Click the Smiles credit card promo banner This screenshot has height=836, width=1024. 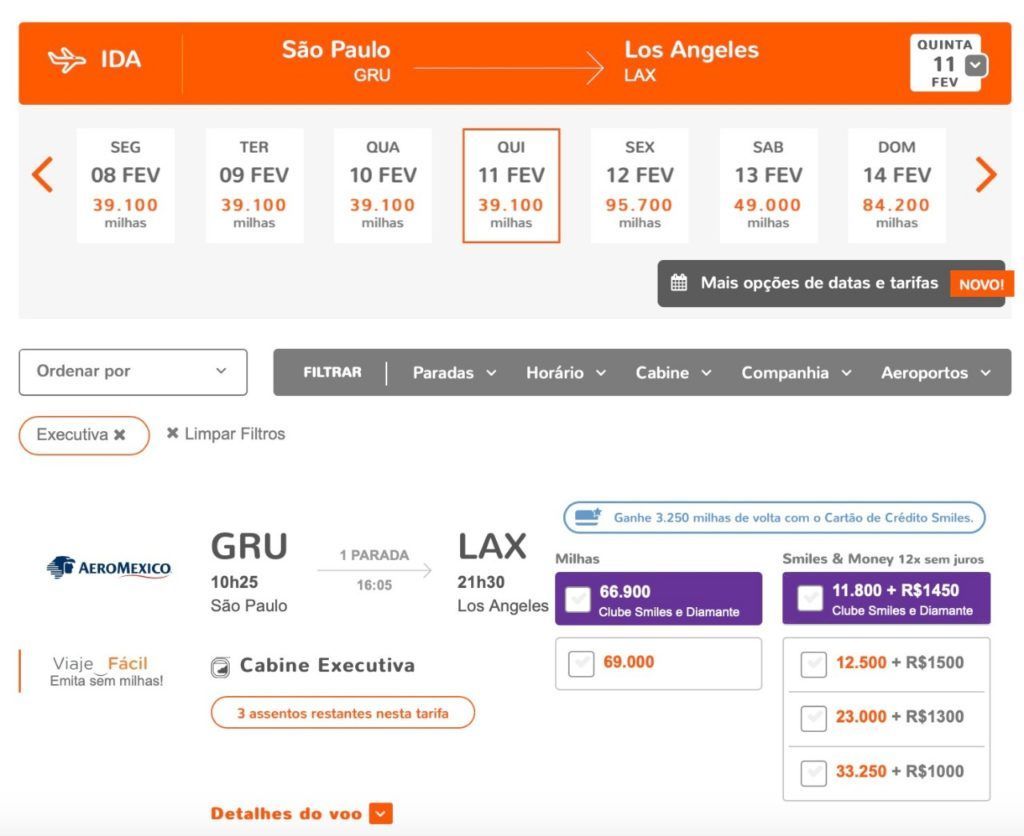pyautogui.click(x=774, y=517)
